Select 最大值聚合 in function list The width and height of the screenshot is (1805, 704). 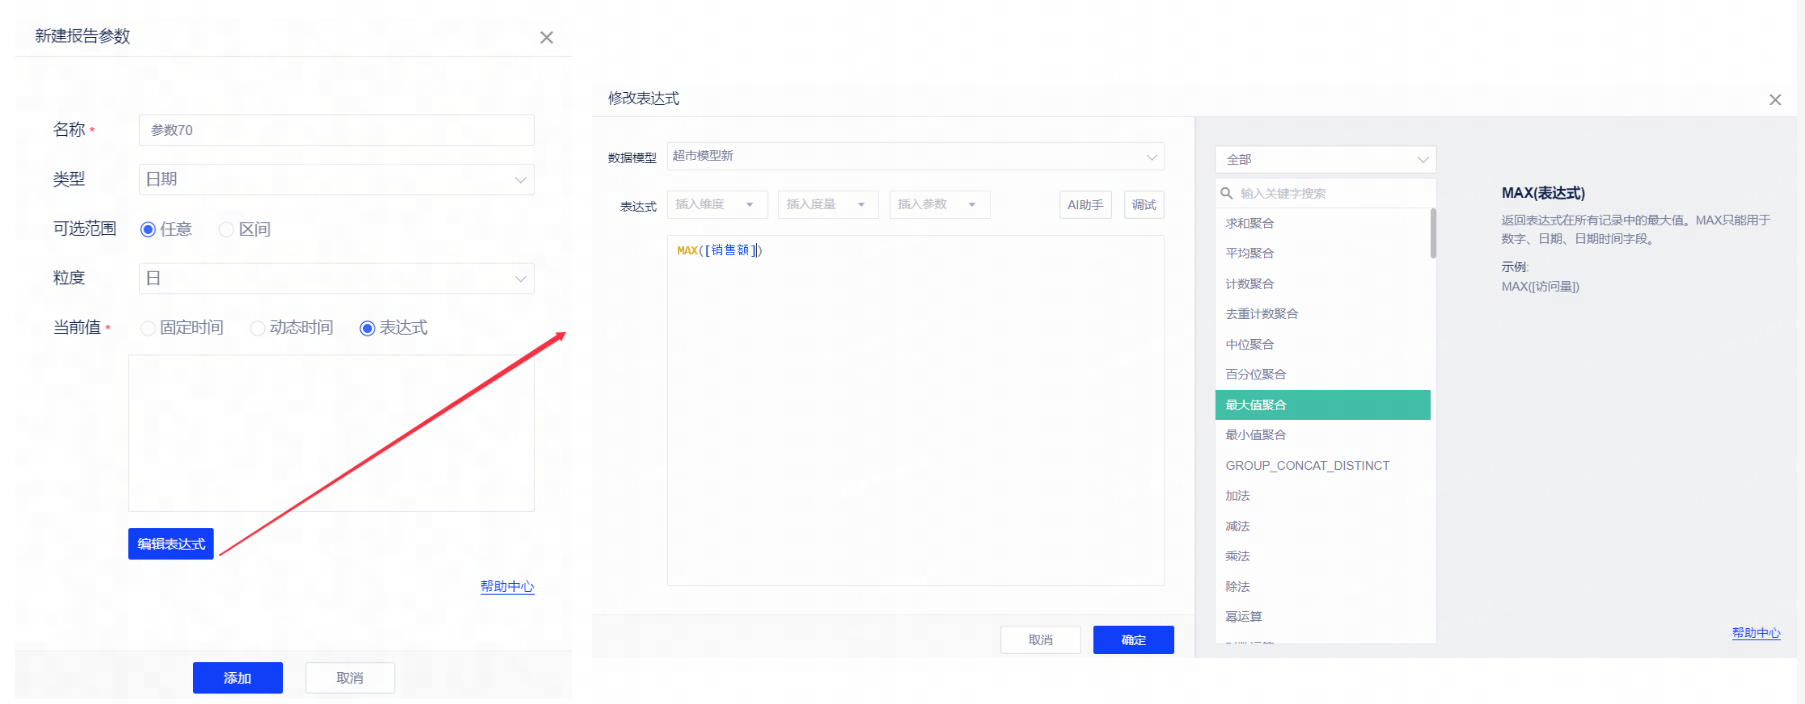coord(1322,405)
